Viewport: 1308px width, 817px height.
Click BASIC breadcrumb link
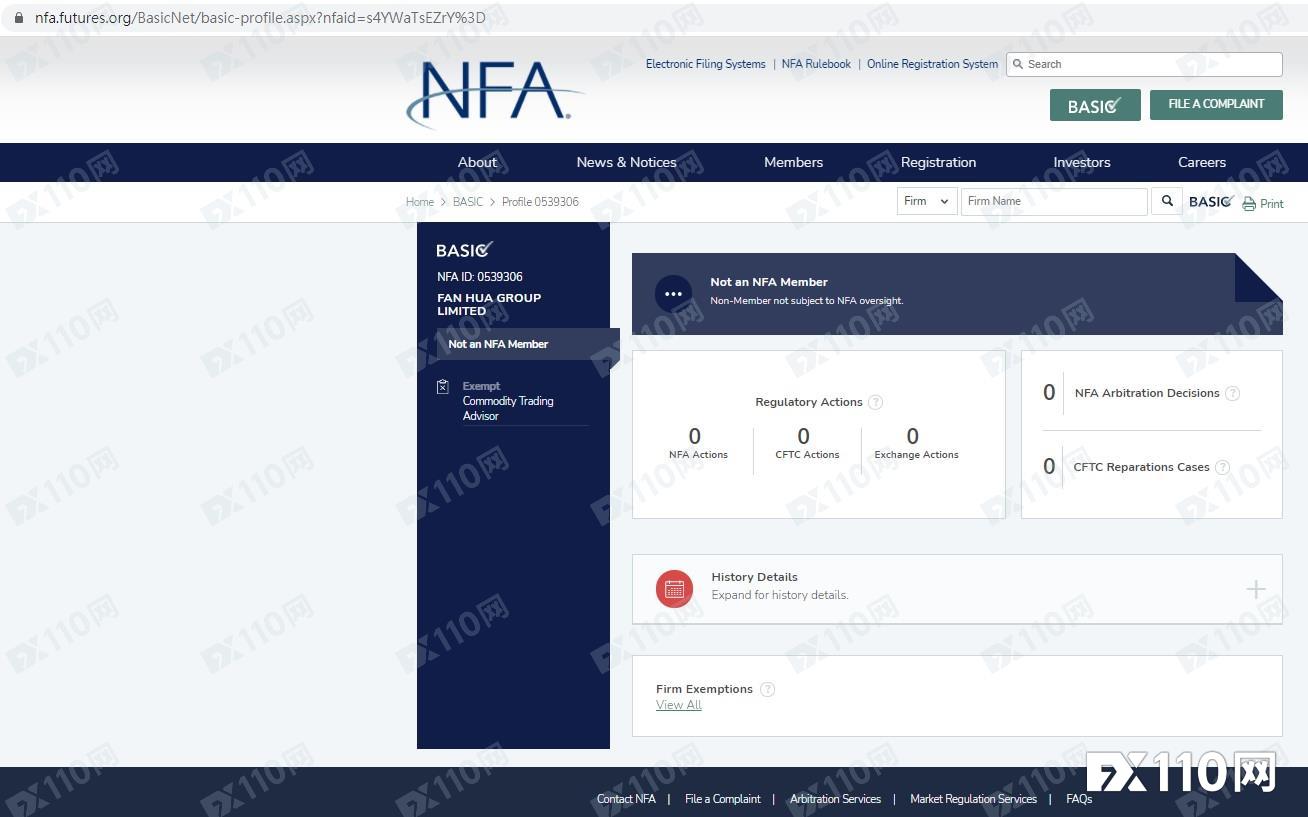468,202
